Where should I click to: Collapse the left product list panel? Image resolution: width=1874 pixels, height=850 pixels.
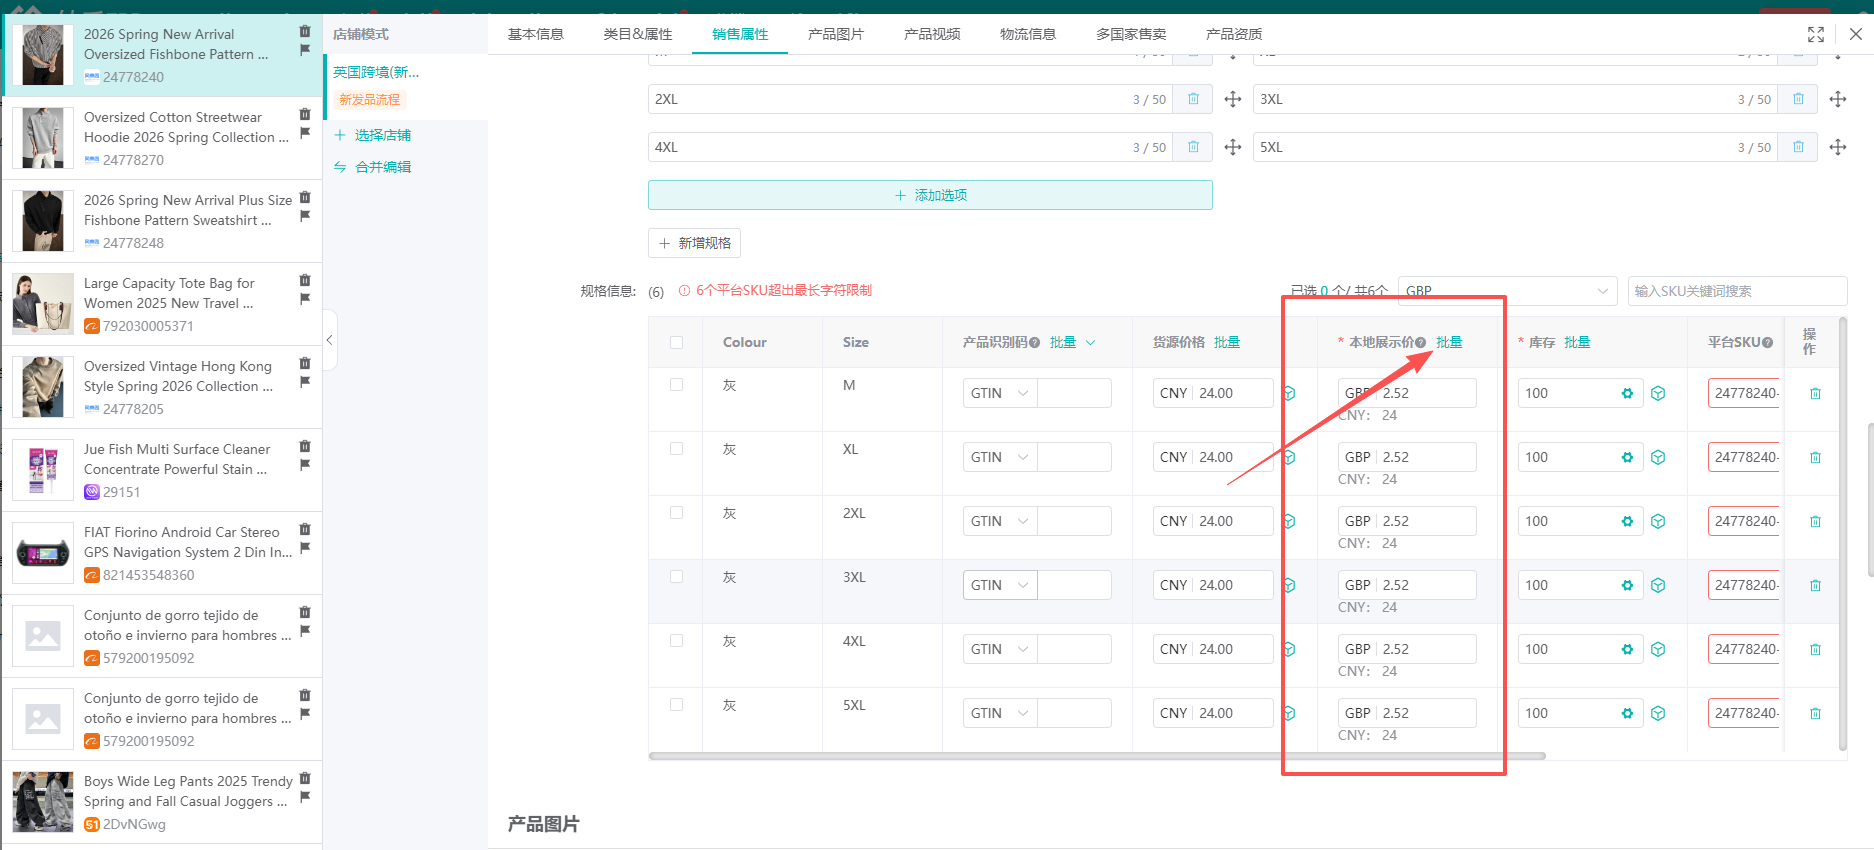pyautogui.click(x=329, y=340)
